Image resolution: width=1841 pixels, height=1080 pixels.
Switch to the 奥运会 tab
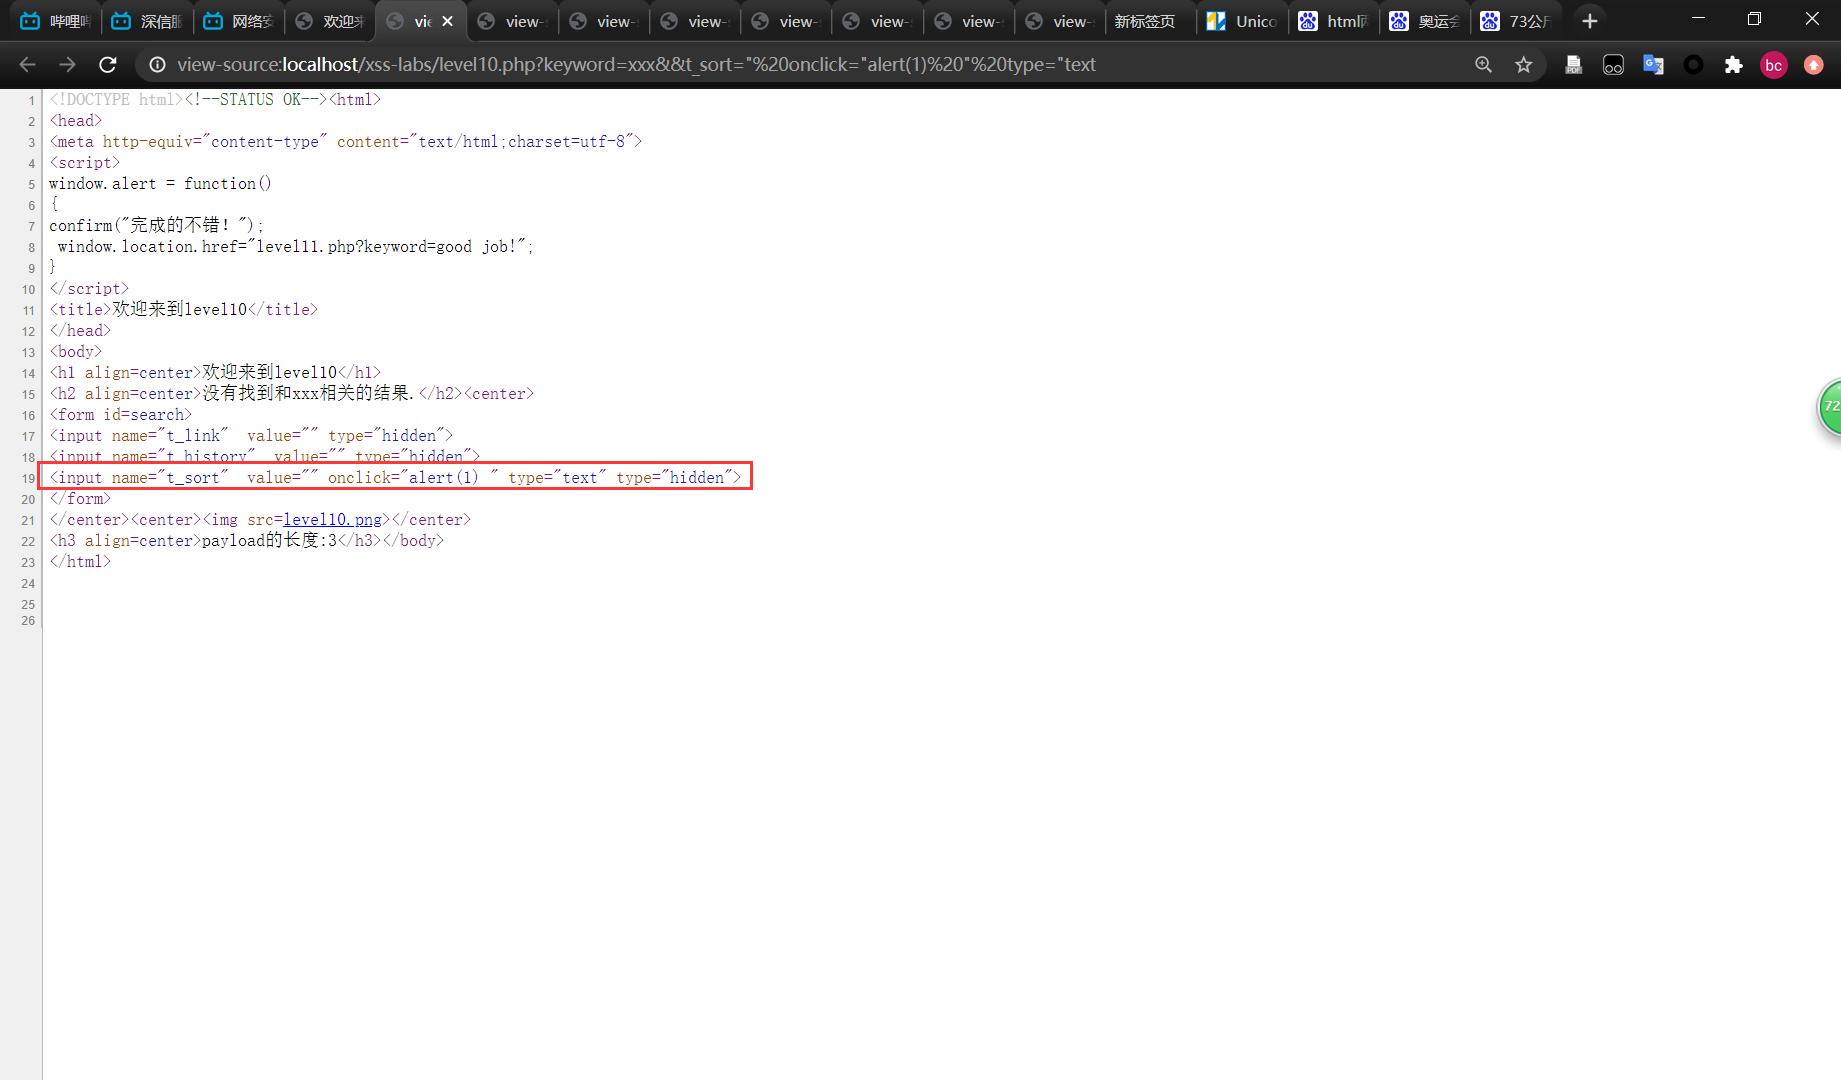click(x=1423, y=21)
